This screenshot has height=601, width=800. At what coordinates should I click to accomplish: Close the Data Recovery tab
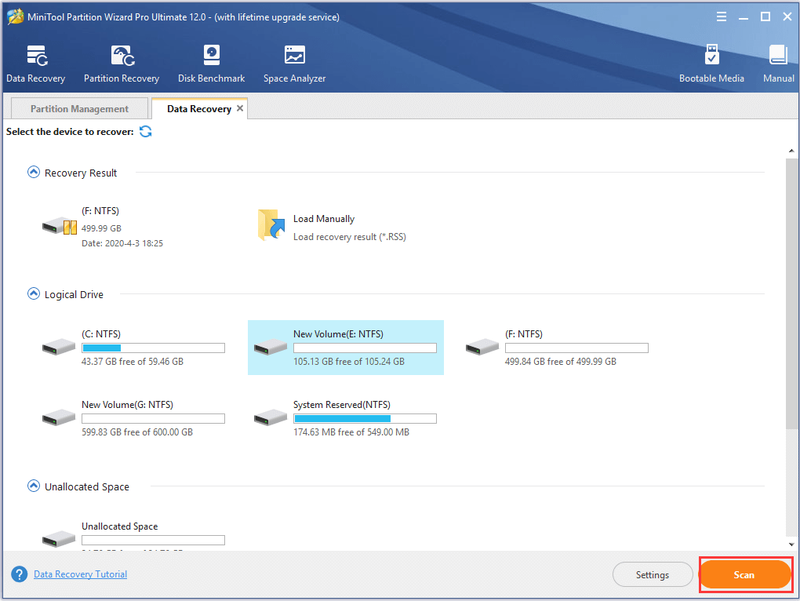[240, 108]
